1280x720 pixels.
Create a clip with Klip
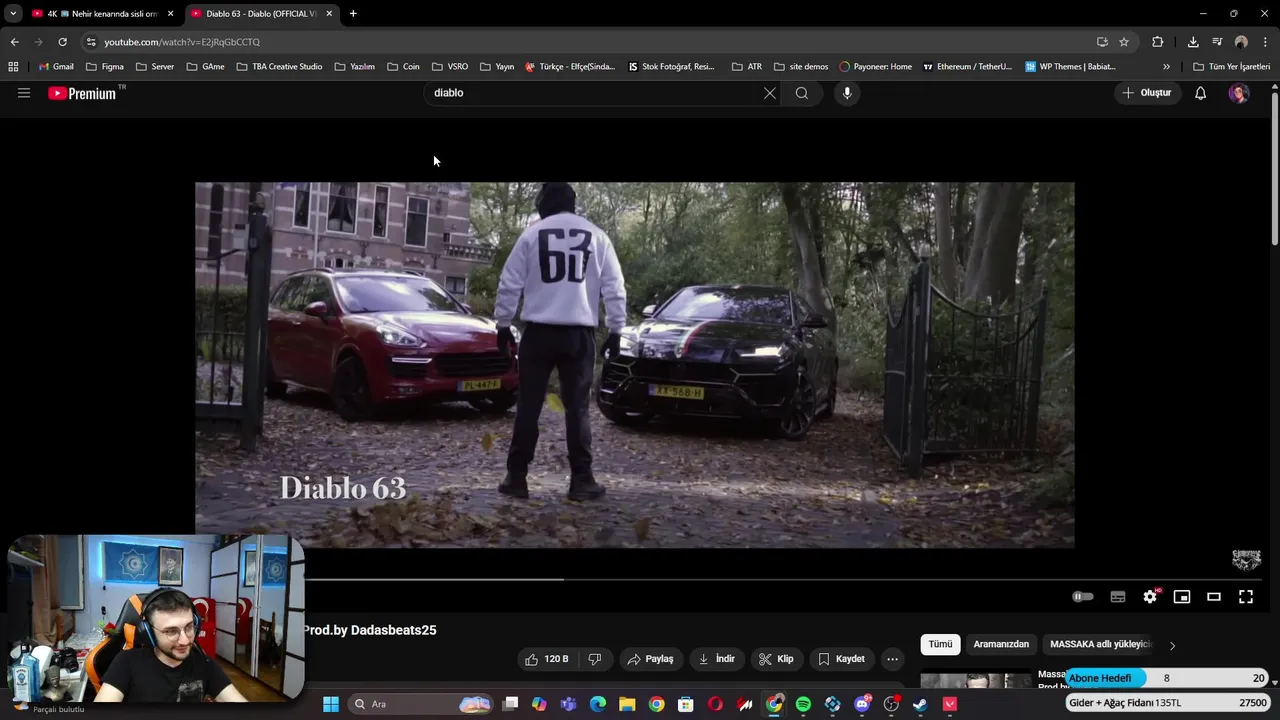click(x=776, y=659)
